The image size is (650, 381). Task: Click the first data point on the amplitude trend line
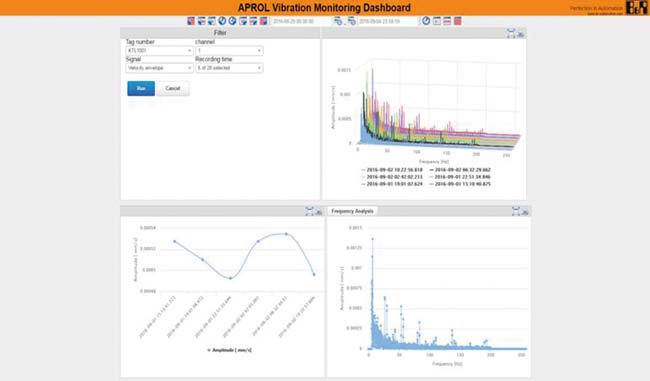(x=175, y=241)
